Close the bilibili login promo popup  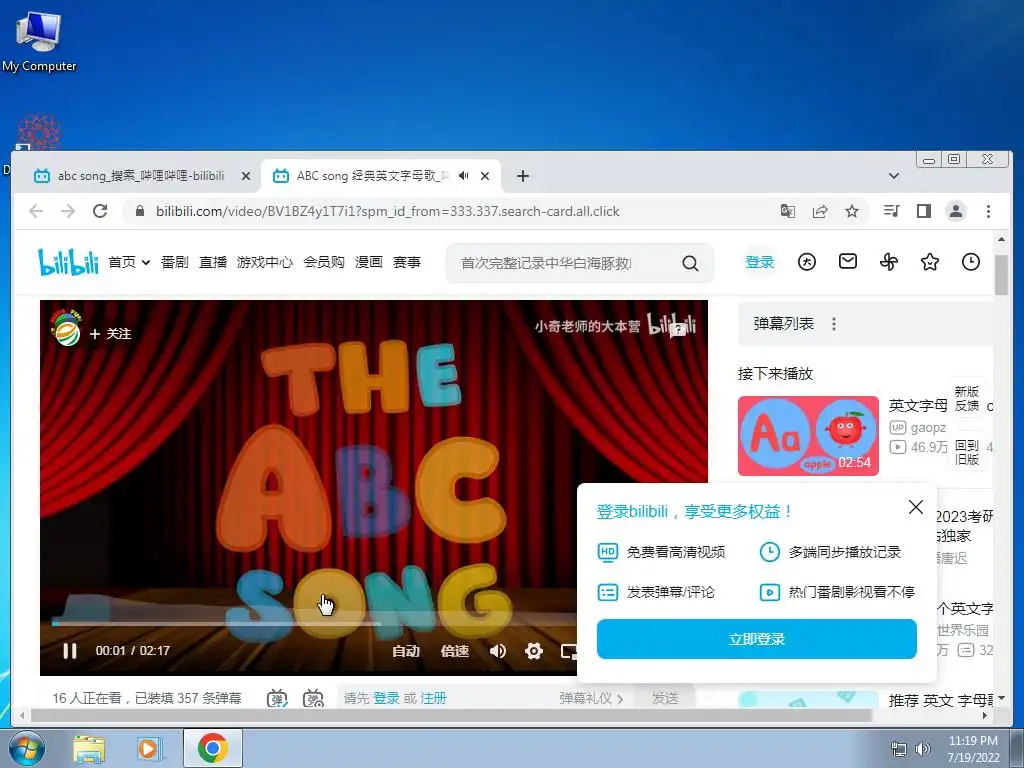pyautogui.click(x=916, y=507)
